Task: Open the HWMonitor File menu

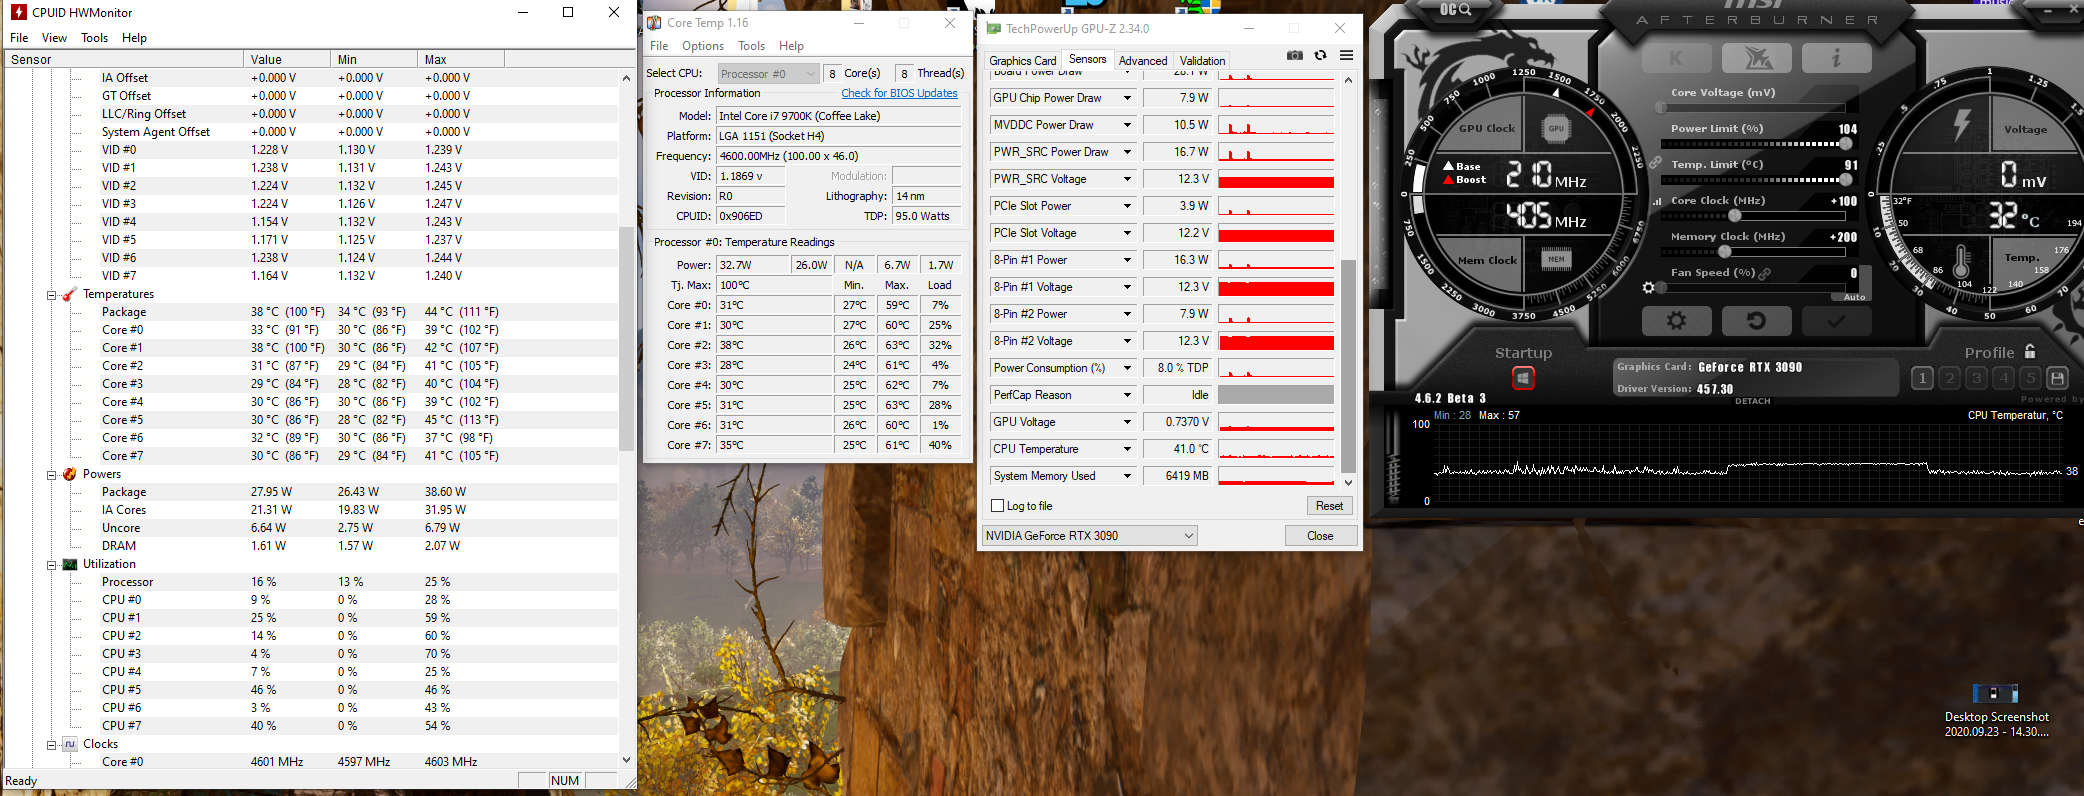Action: point(19,38)
